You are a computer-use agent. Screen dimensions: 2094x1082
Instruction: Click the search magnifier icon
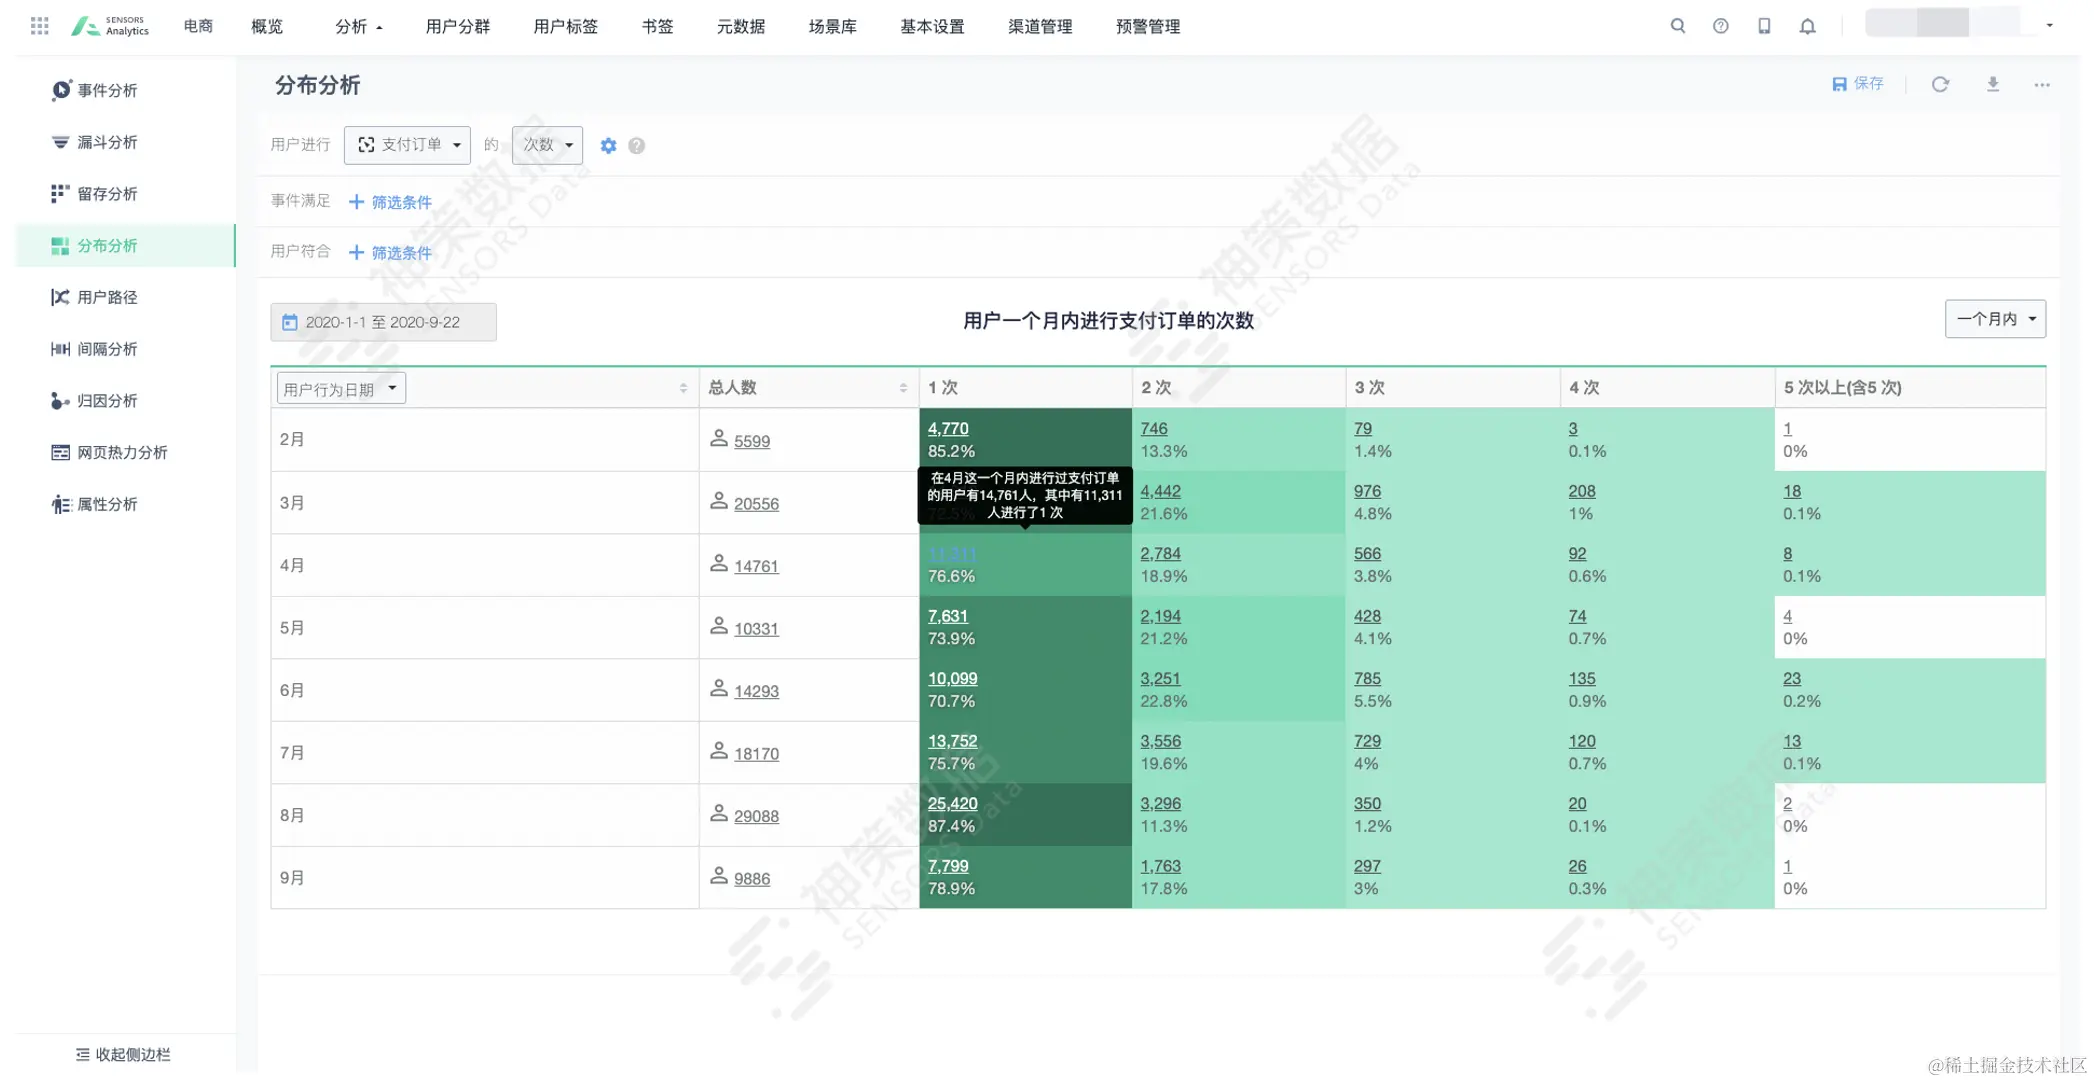tap(1678, 26)
